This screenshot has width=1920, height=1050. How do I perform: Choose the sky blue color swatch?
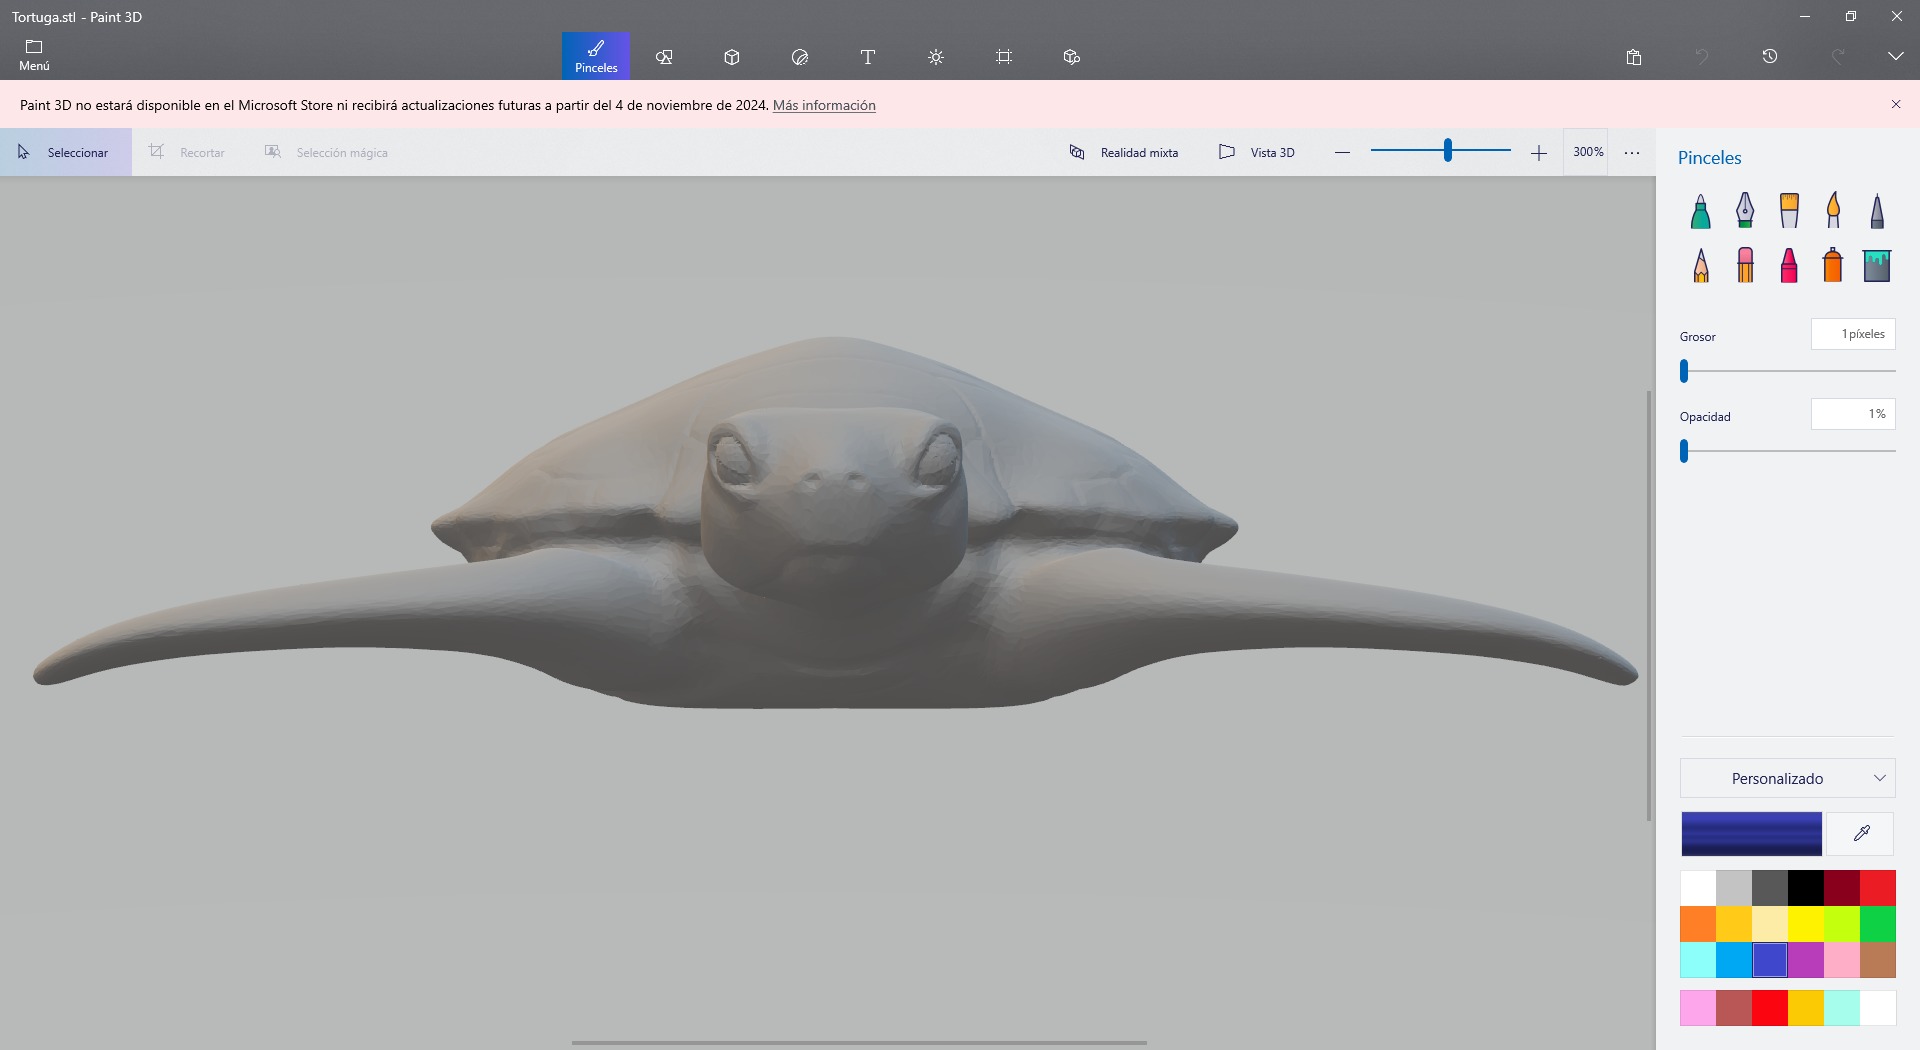click(x=1734, y=960)
